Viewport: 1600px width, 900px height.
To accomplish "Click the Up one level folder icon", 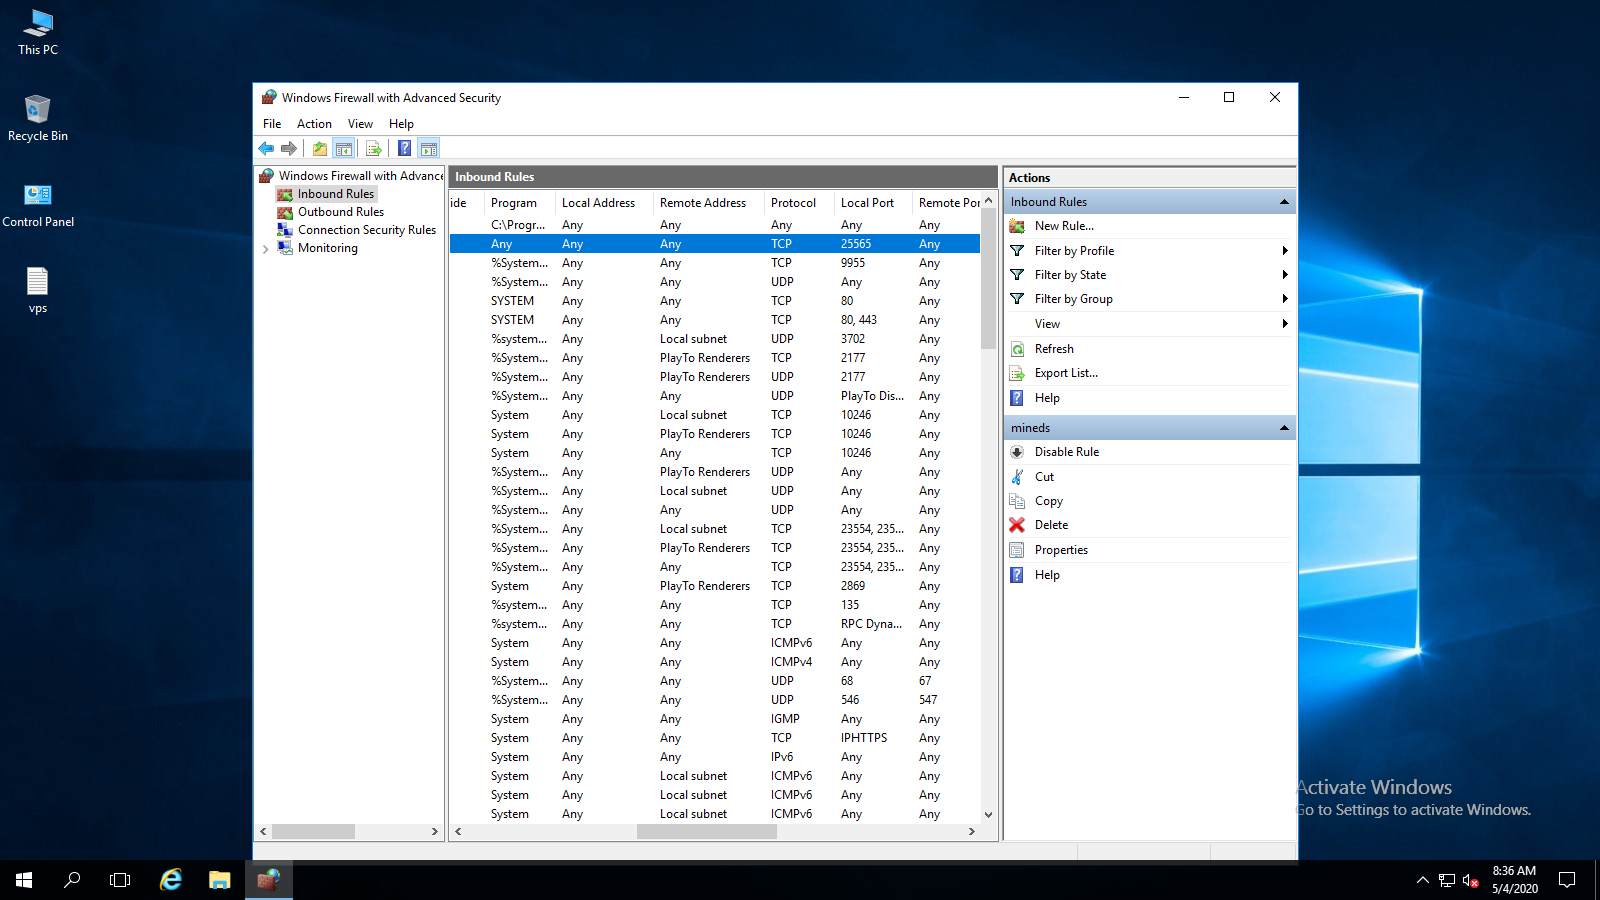I will pos(319,149).
